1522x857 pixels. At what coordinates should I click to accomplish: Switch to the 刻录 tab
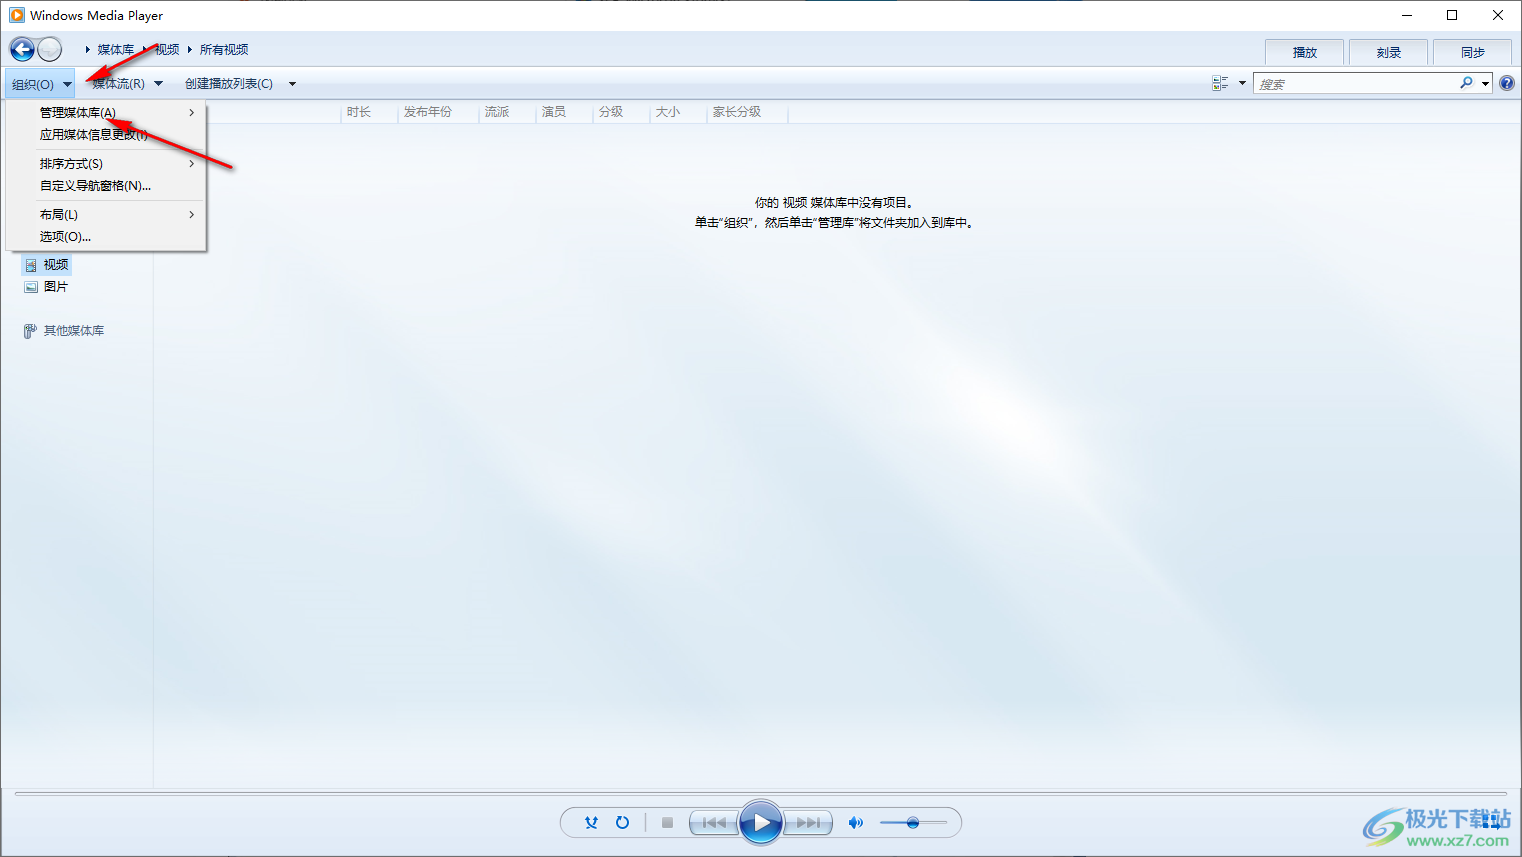pyautogui.click(x=1389, y=52)
